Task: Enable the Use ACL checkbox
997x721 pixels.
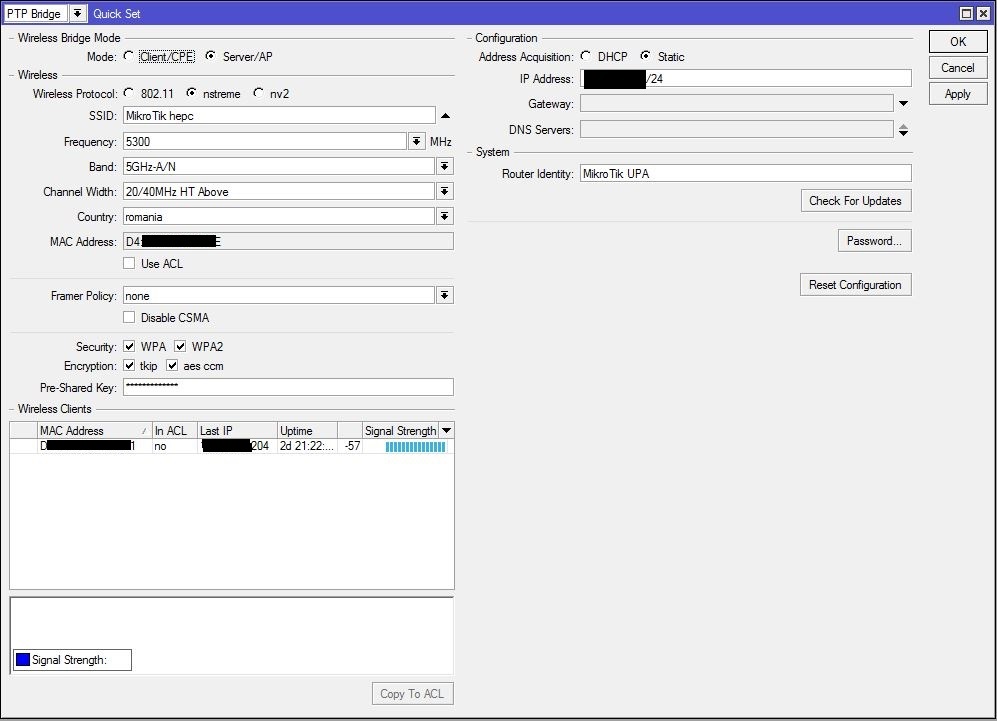Action: [x=128, y=264]
